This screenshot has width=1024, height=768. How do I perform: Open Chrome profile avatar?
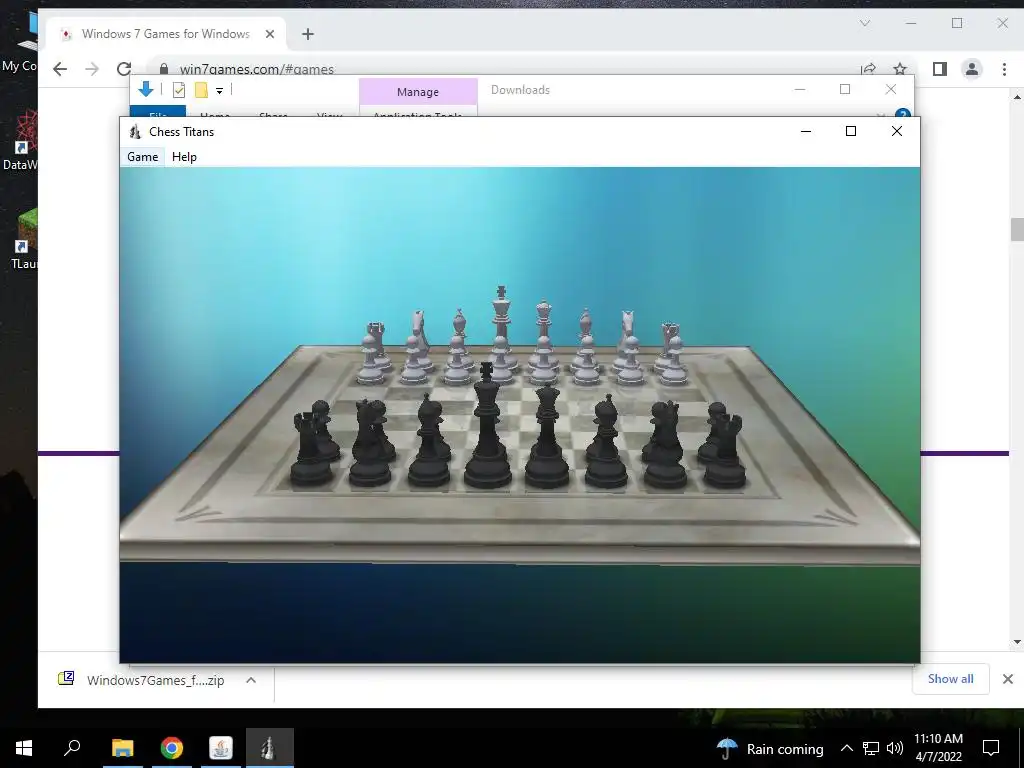tap(972, 69)
